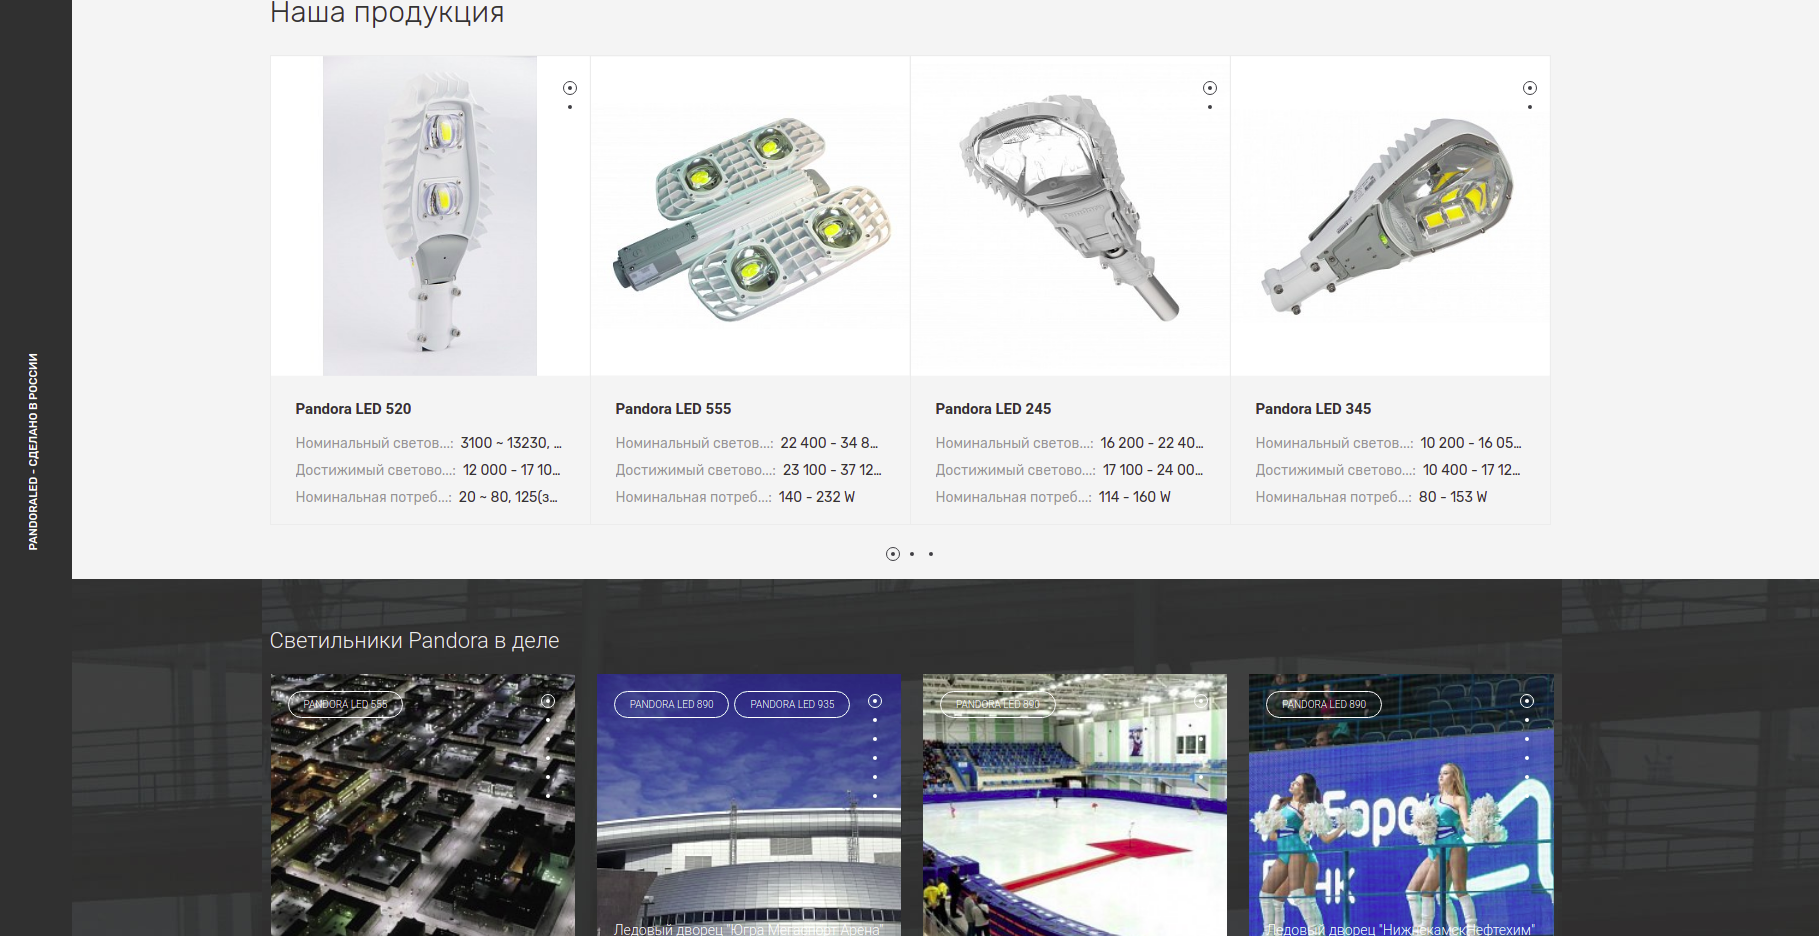Click value 17 100 - 24 00… of LED 245
This screenshot has width=1819, height=936.
(x=1153, y=470)
